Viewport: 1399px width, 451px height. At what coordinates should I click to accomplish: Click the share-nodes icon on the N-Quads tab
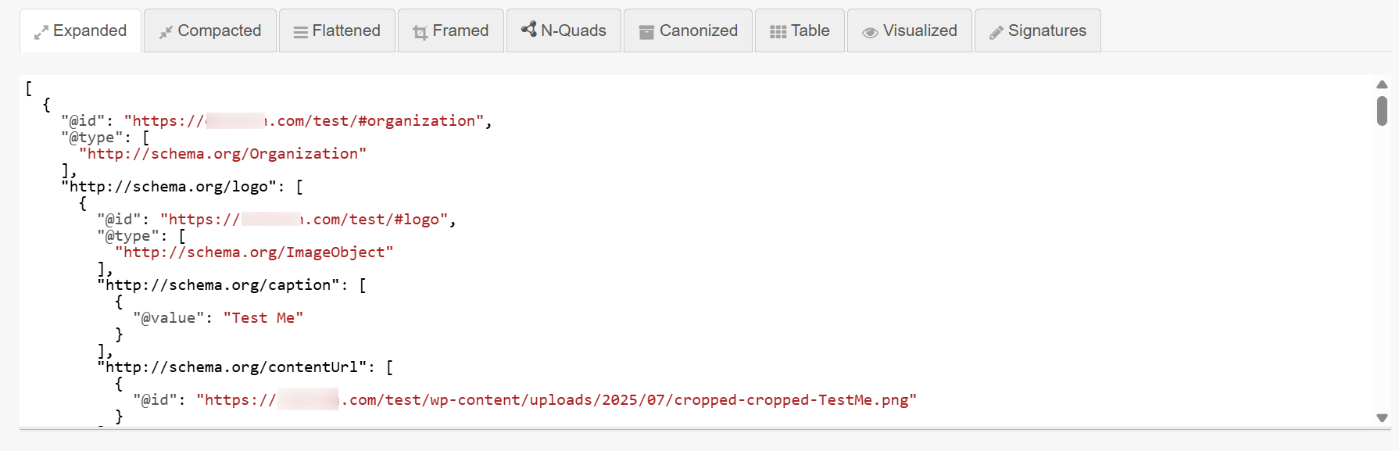[529, 30]
